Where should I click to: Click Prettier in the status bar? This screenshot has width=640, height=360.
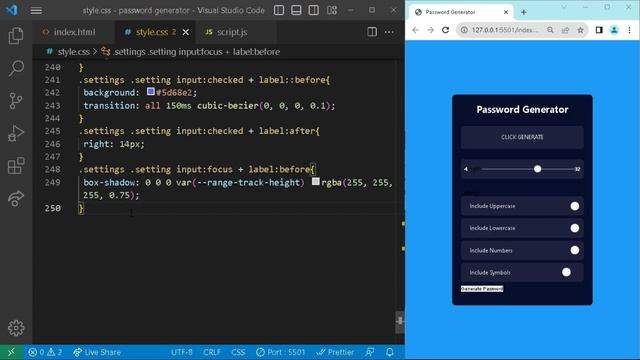pyautogui.click(x=336, y=352)
